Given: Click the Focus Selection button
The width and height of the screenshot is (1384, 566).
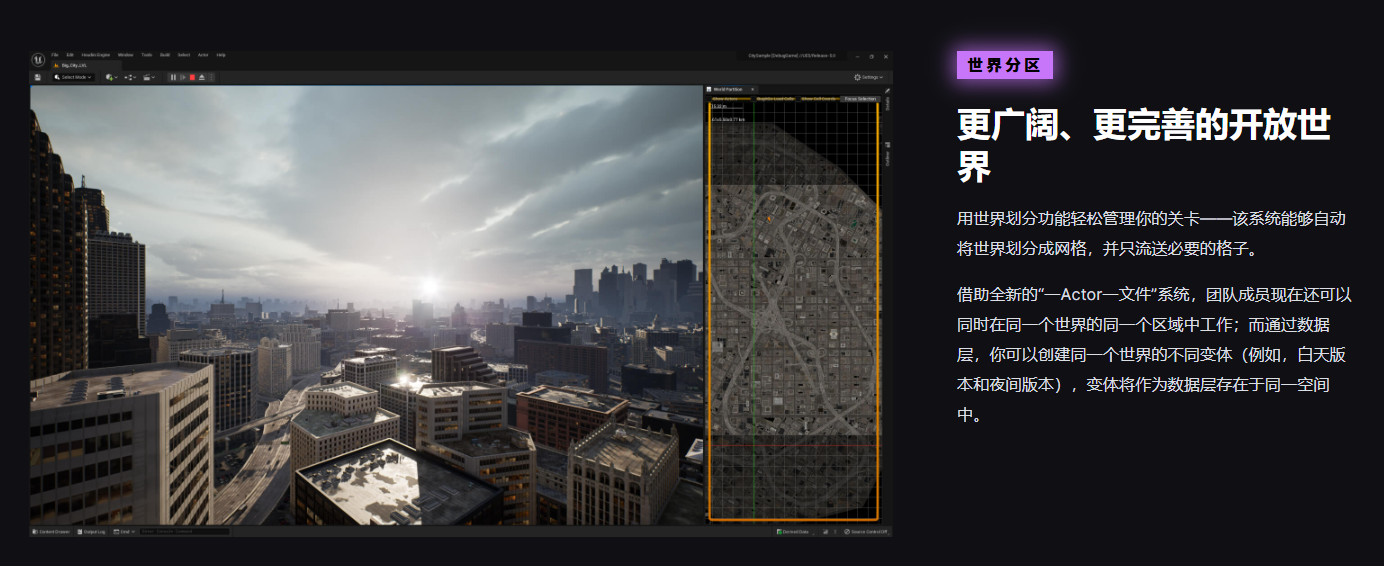Looking at the screenshot, I should coord(860,99).
